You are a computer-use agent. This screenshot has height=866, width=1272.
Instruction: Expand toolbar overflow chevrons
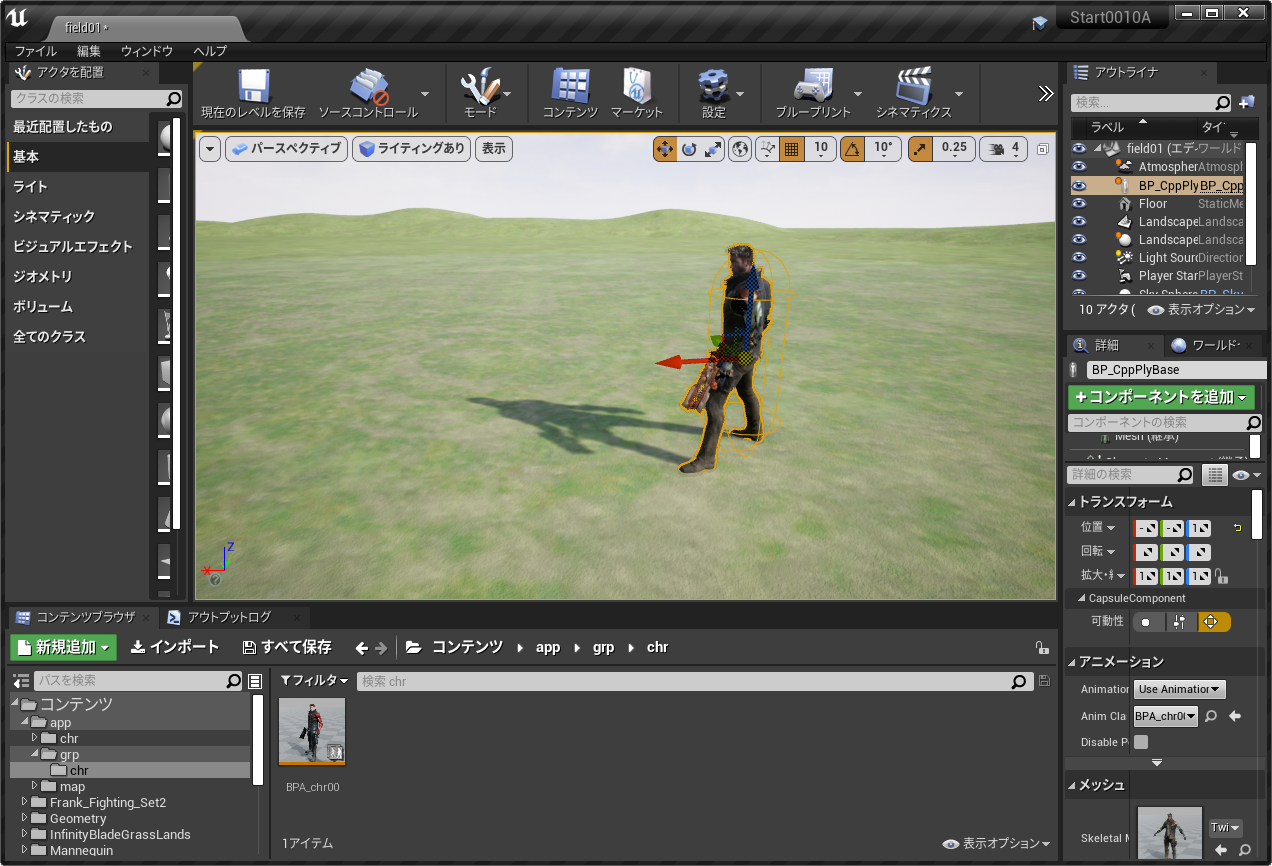coord(1046,93)
